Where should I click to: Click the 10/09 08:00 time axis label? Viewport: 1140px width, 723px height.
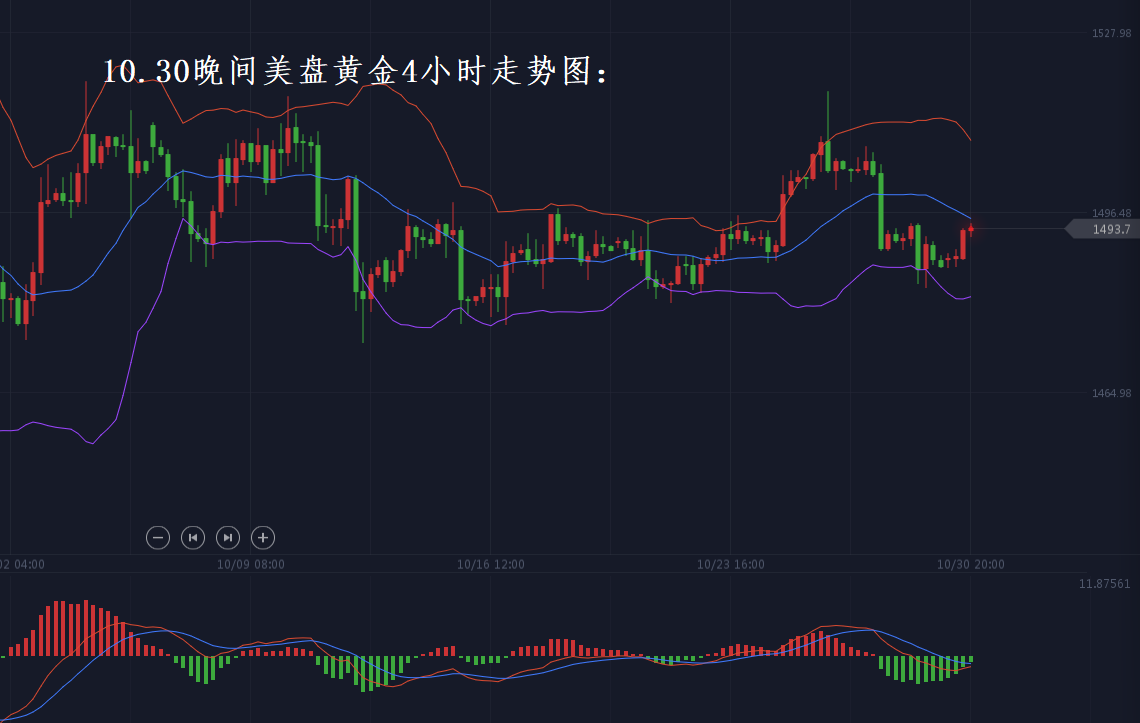point(250,564)
